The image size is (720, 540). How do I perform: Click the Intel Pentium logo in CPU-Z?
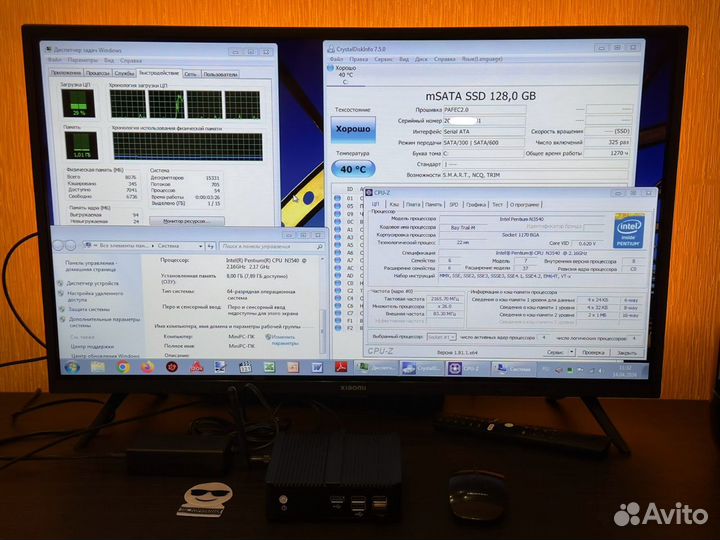(x=629, y=231)
